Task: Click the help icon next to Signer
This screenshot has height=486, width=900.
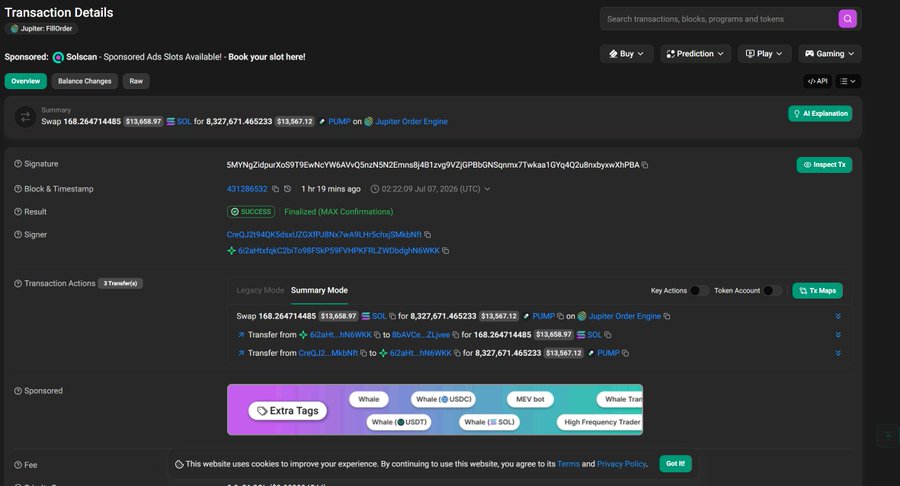Action: [x=18, y=235]
